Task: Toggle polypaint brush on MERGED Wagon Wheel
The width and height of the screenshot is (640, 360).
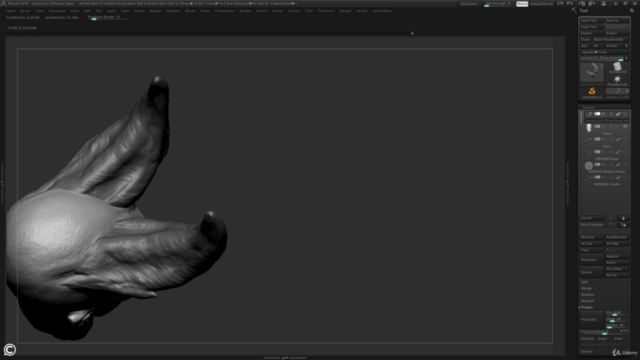Action: click(618, 164)
